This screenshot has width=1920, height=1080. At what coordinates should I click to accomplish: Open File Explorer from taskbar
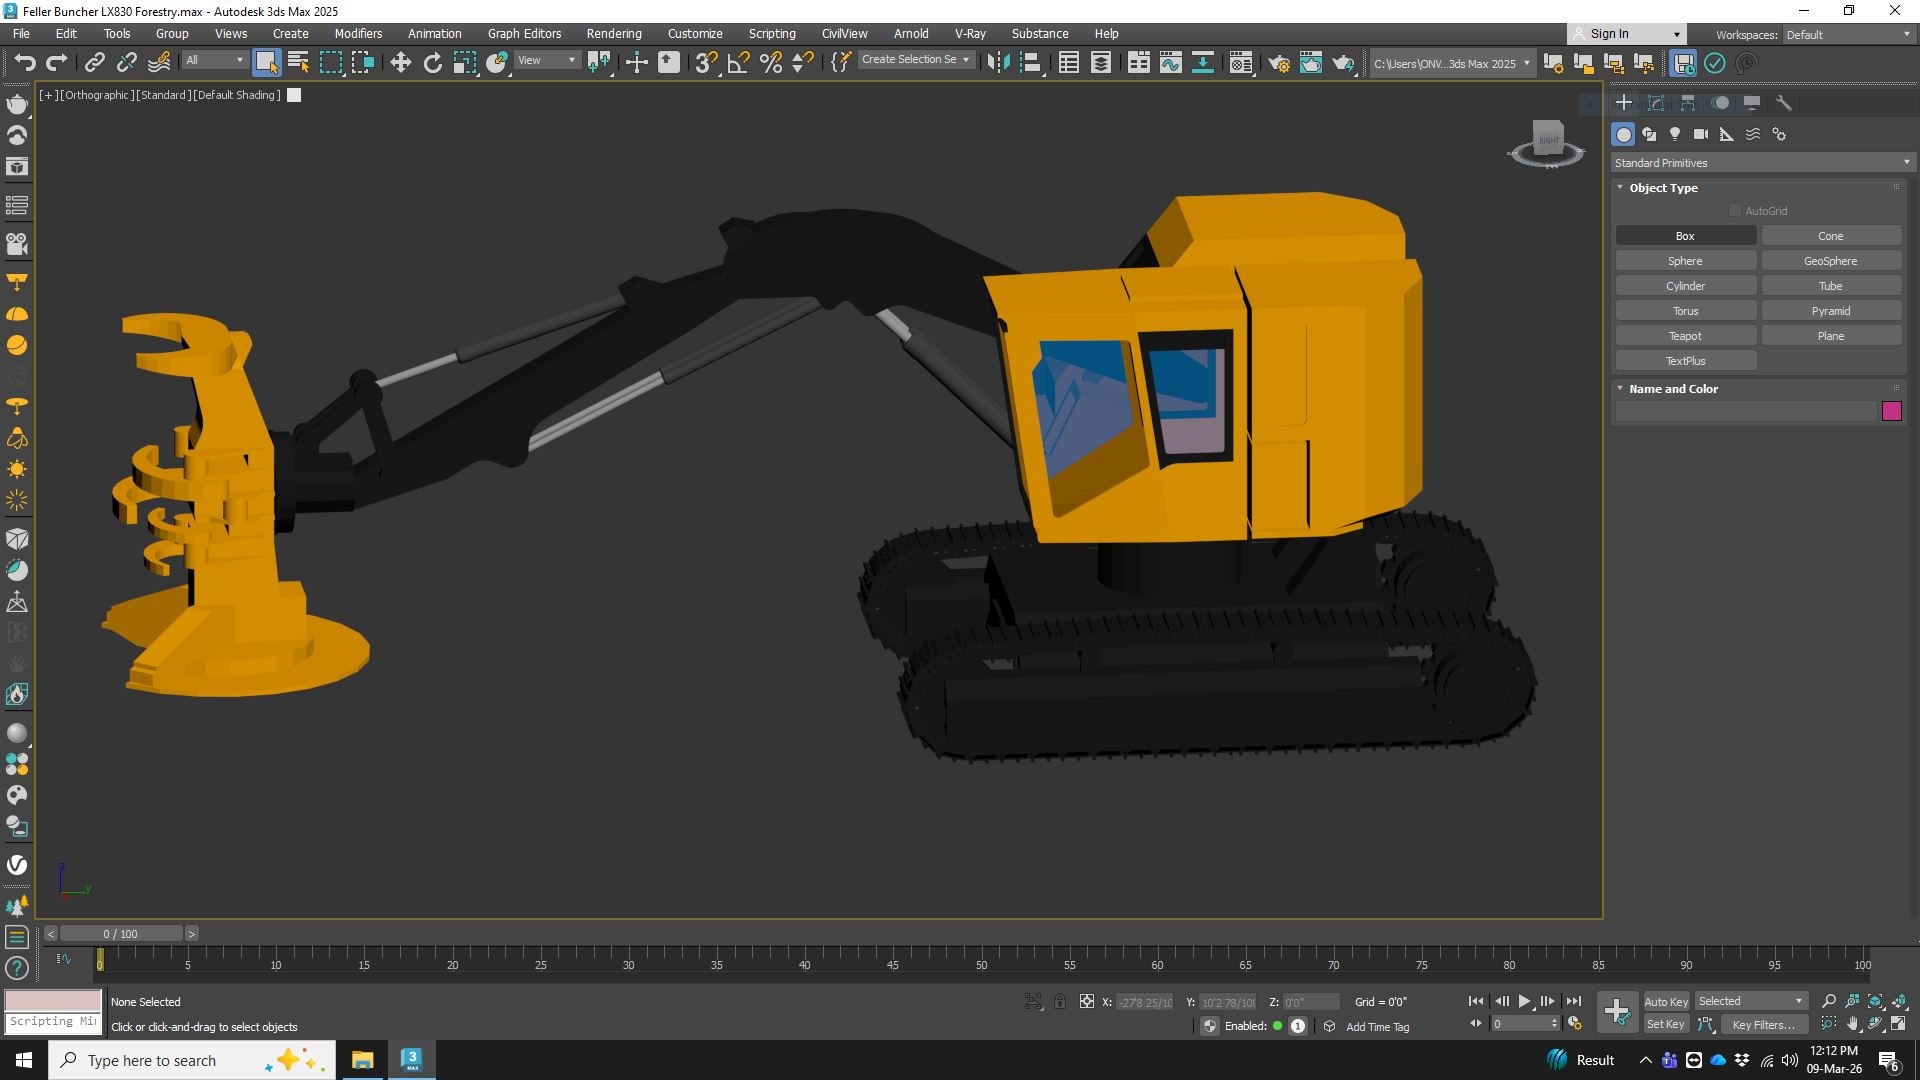click(362, 1060)
